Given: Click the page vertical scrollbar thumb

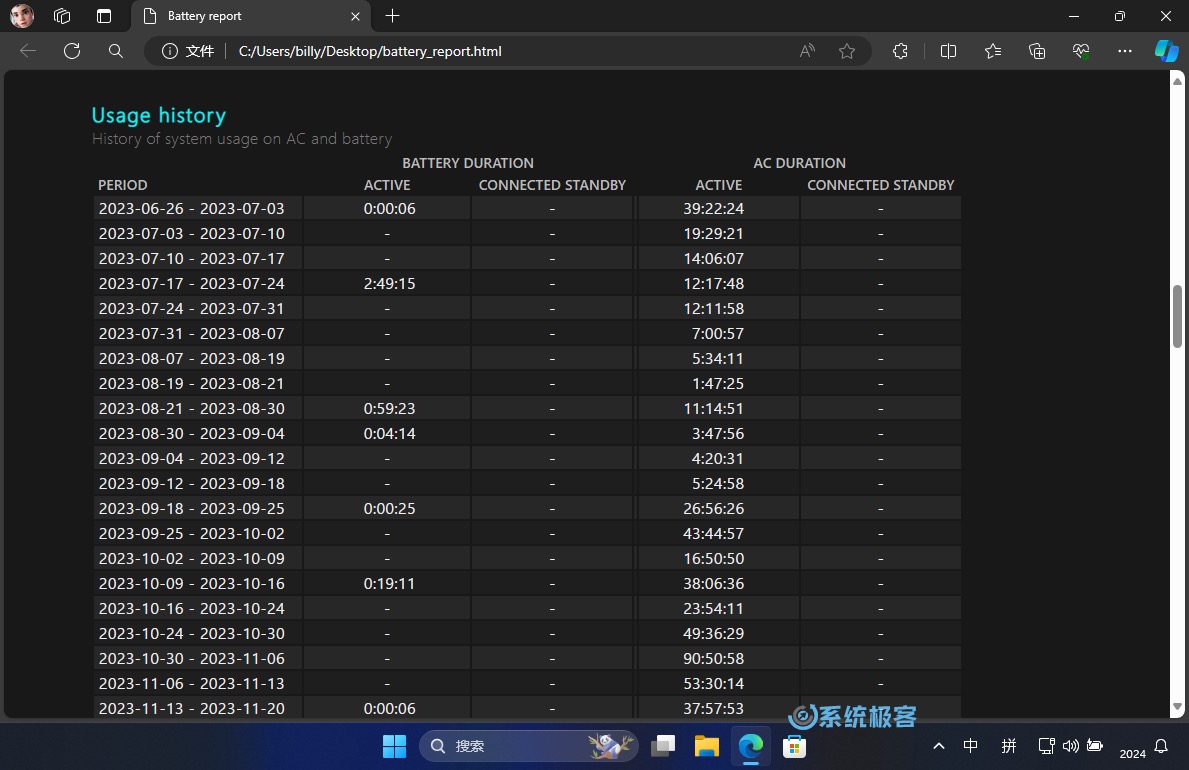Looking at the screenshot, I should coord(1177,317).
